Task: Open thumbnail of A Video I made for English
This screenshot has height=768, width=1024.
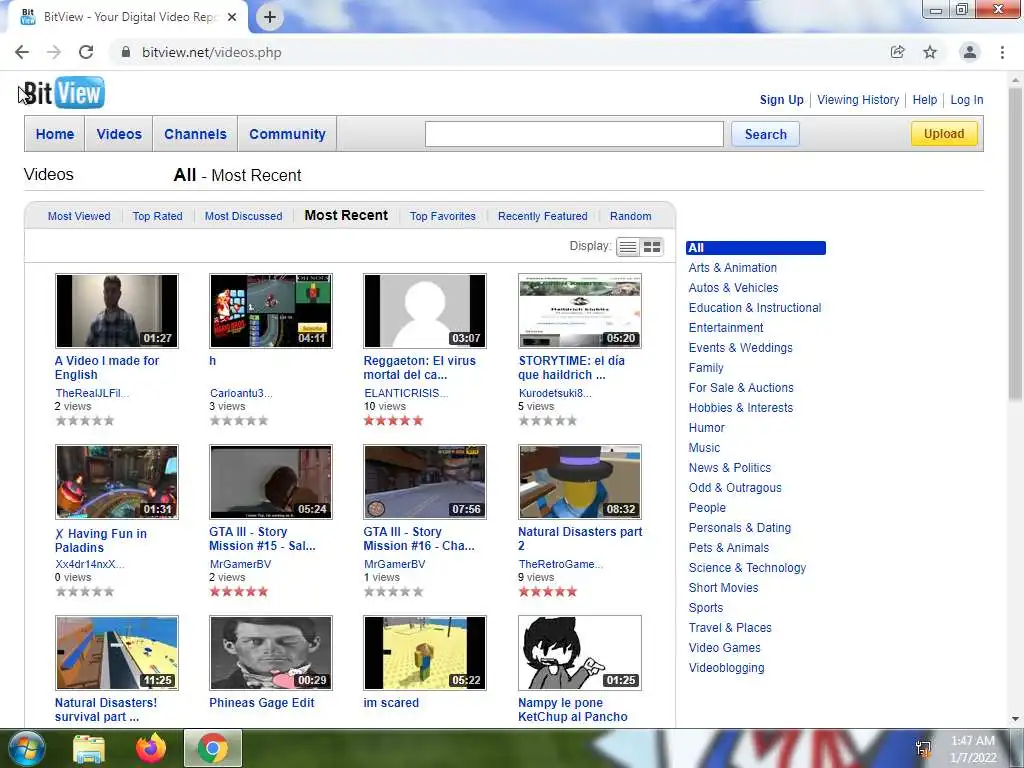Action: coord(117,311)
